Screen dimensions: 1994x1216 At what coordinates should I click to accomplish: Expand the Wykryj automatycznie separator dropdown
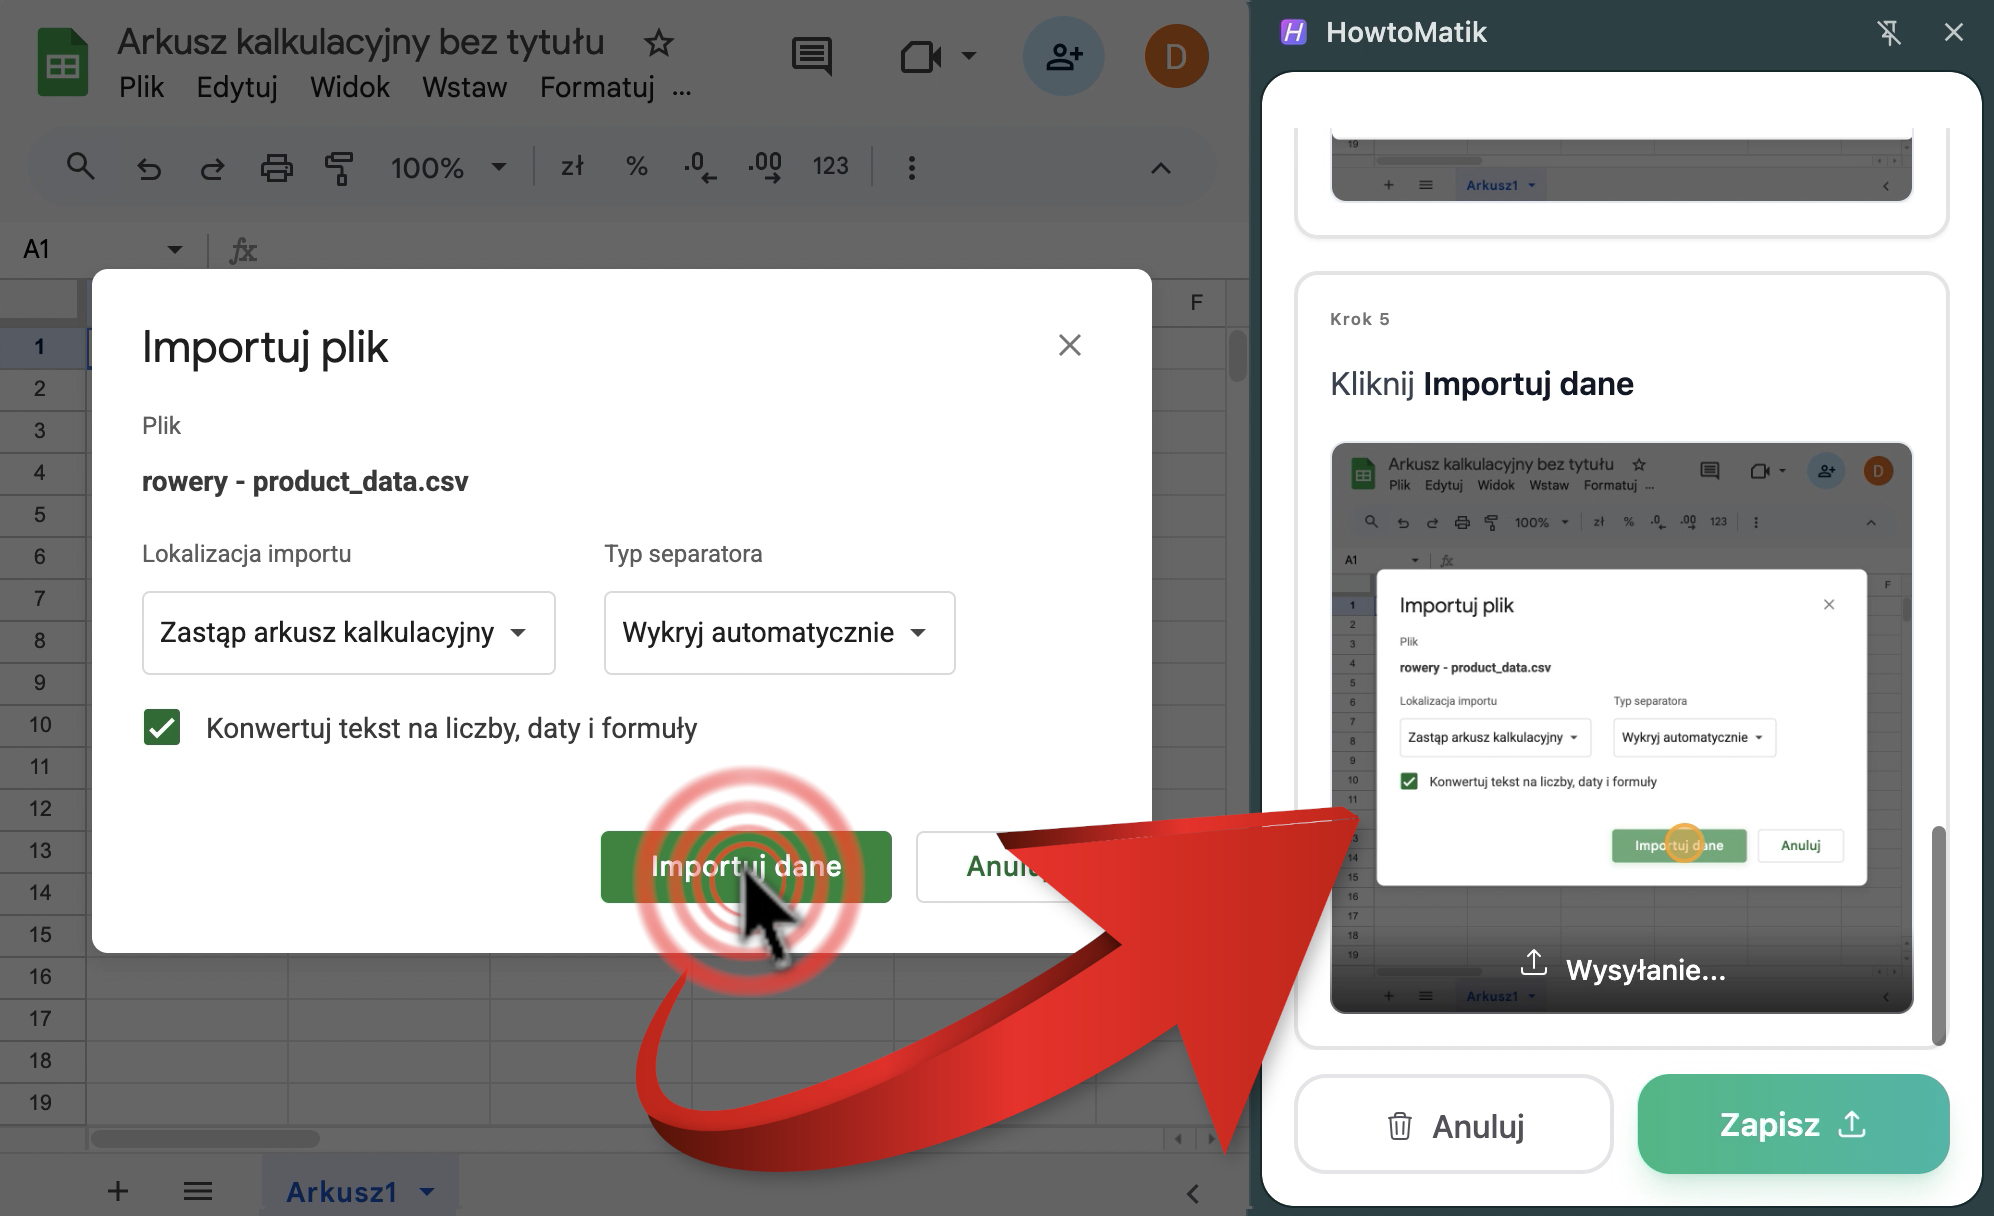tap(778, 633)
